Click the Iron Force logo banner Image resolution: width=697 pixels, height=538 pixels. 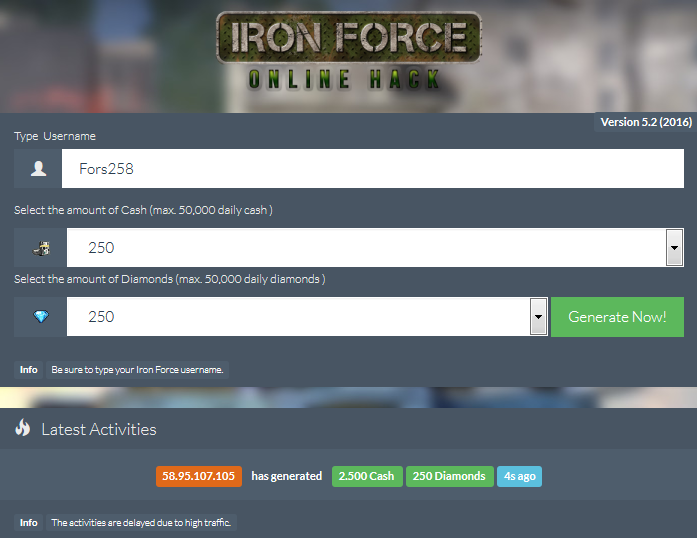pos(349,38)
